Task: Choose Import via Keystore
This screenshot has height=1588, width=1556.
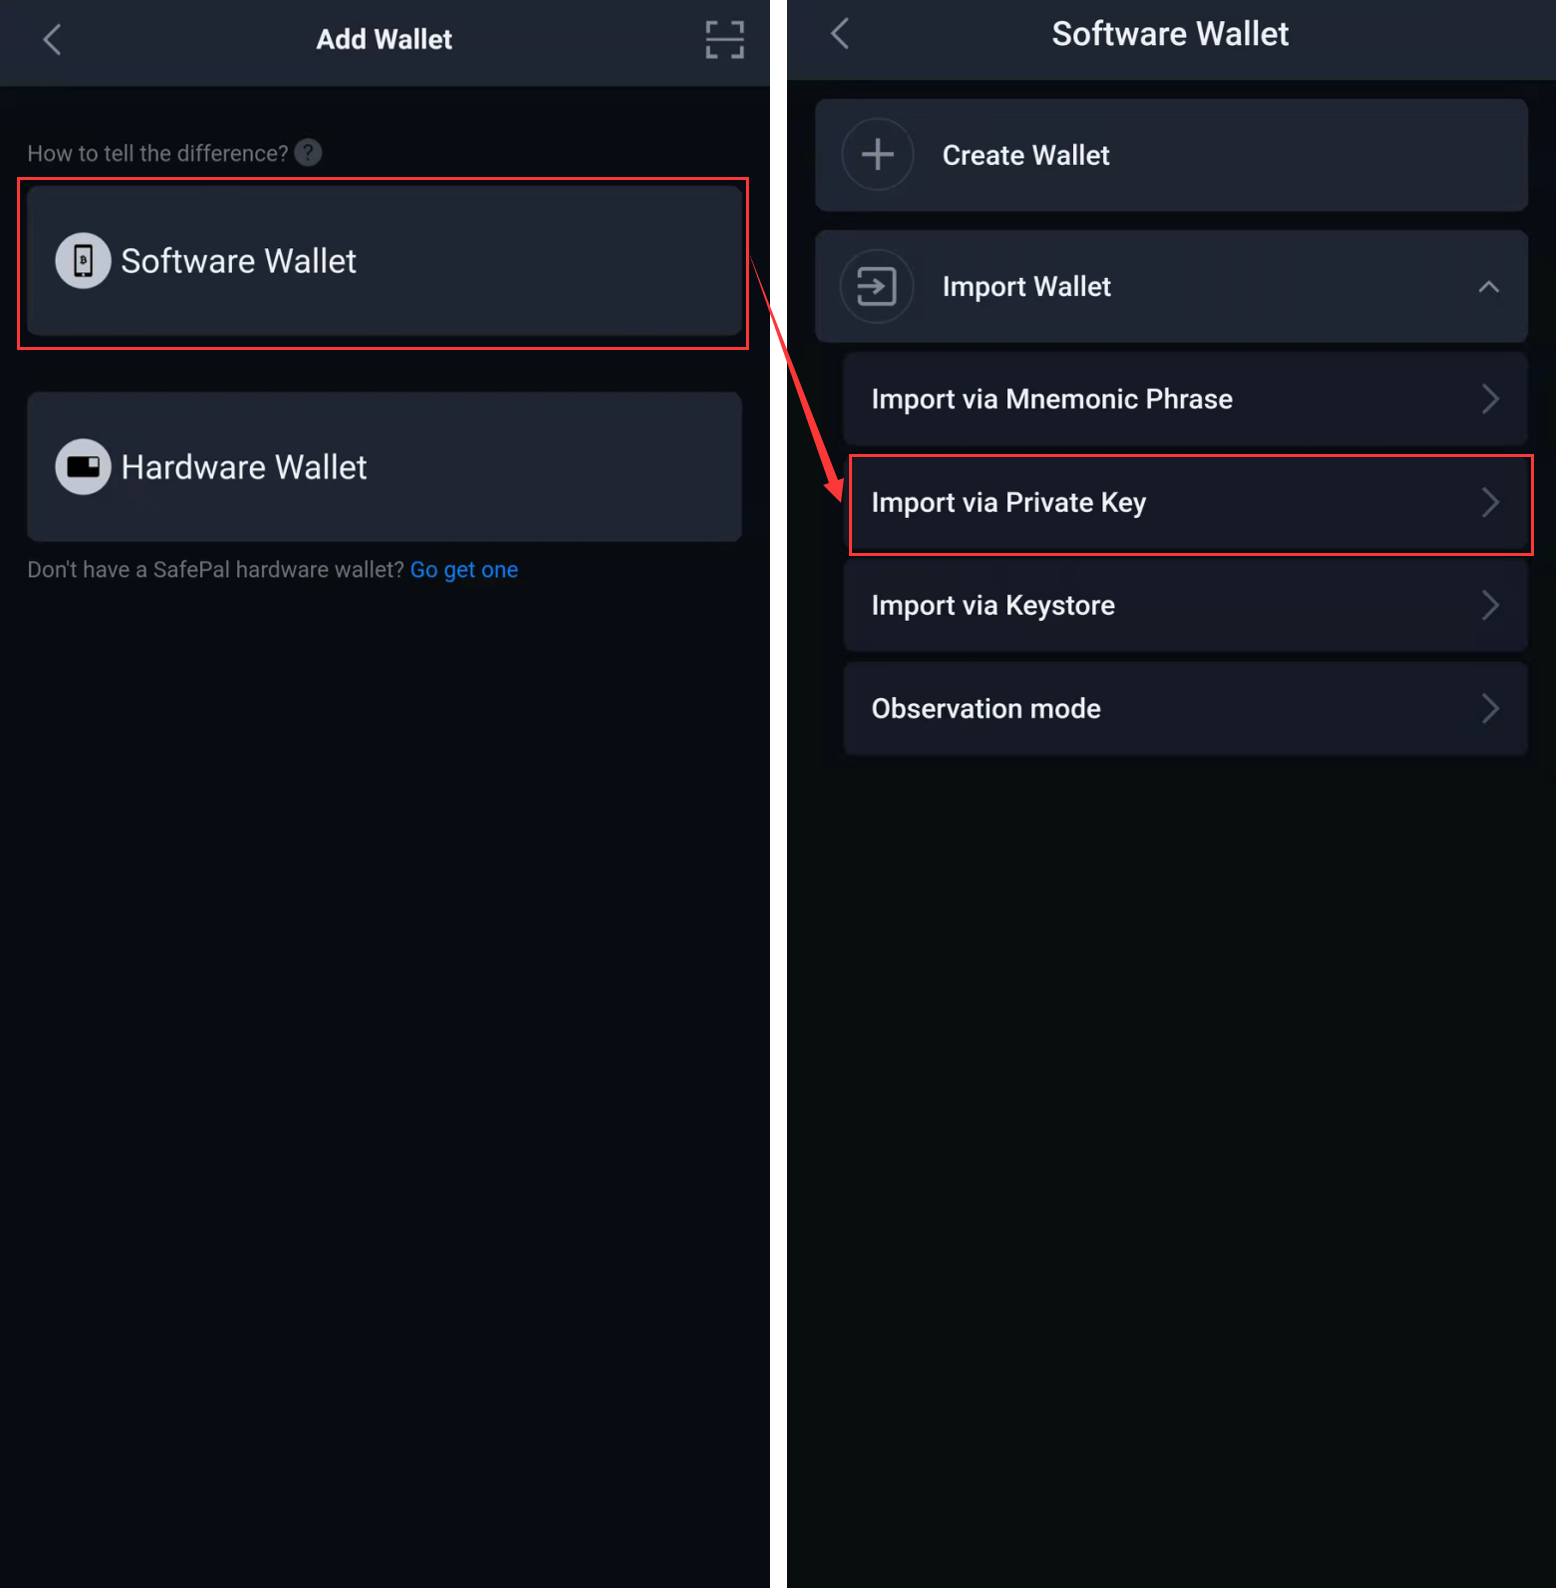Action: 993,606
